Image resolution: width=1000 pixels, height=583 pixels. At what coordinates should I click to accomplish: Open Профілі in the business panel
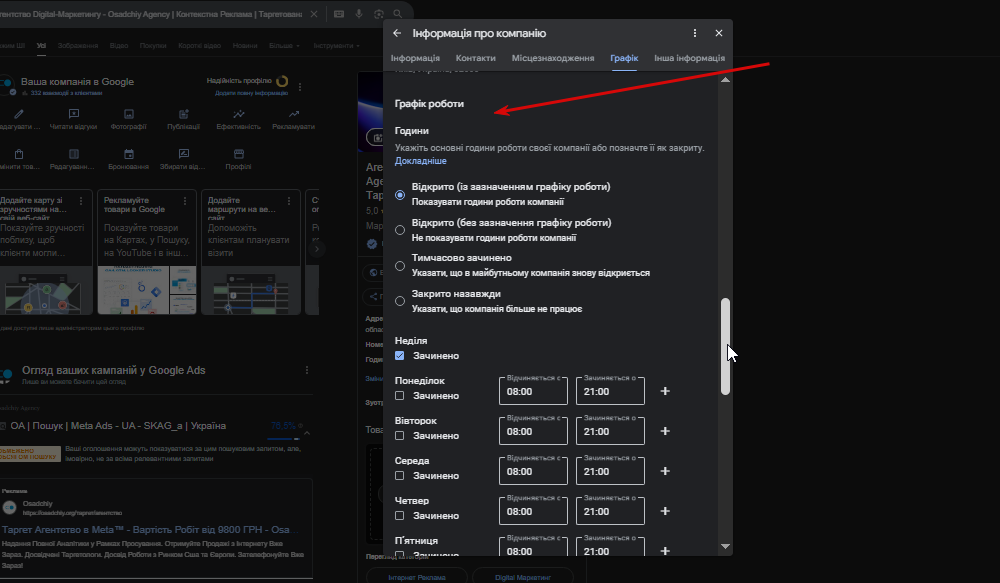(x=239, y=159)
